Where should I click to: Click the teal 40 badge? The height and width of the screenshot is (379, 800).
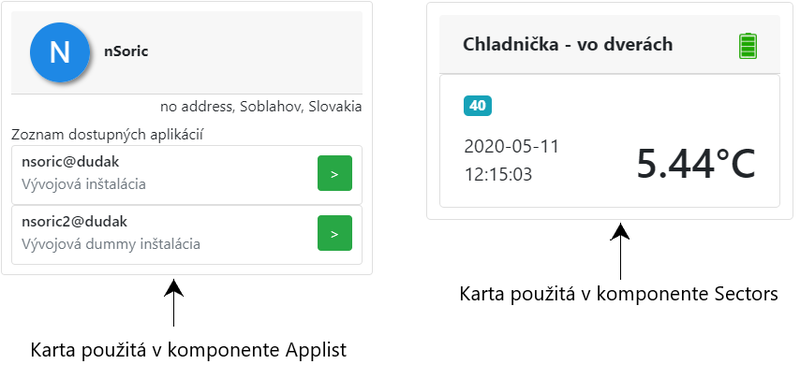click(x=478, y=106)
